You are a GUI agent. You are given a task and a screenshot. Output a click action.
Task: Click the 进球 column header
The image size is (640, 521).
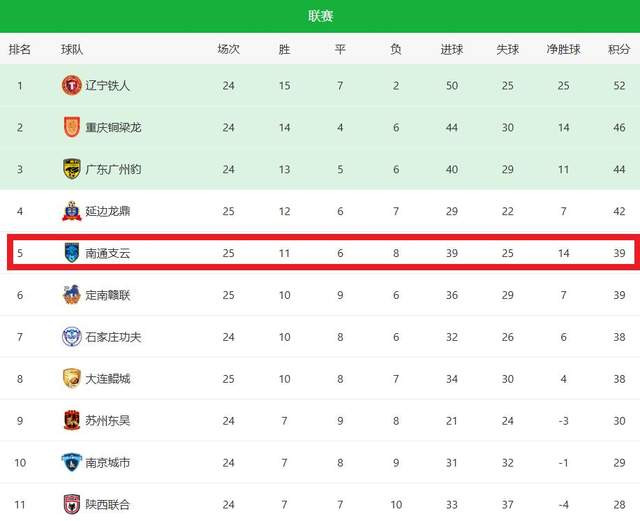click(452, 49)
